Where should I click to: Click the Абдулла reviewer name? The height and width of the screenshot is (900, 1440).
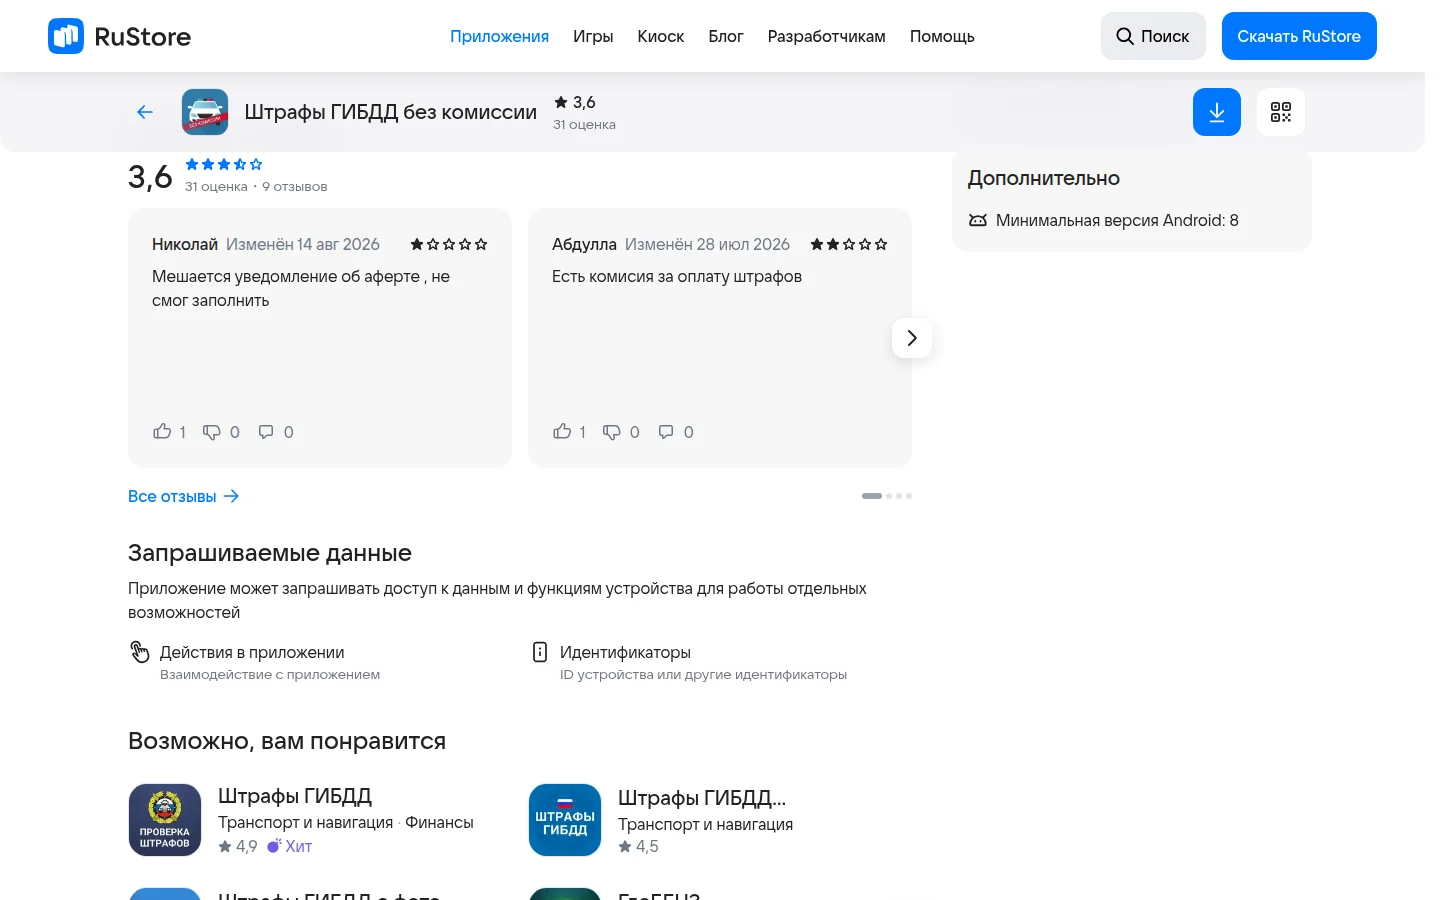[x=584, y=244]
